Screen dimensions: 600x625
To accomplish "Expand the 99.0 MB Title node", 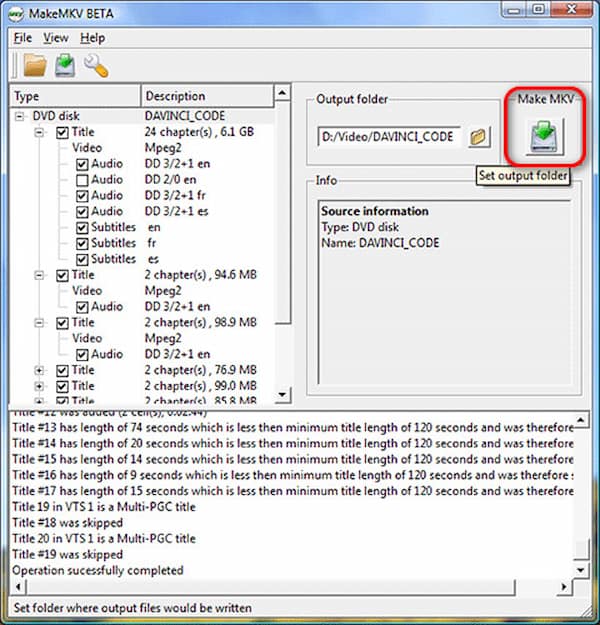I will (x=40, y=386).
